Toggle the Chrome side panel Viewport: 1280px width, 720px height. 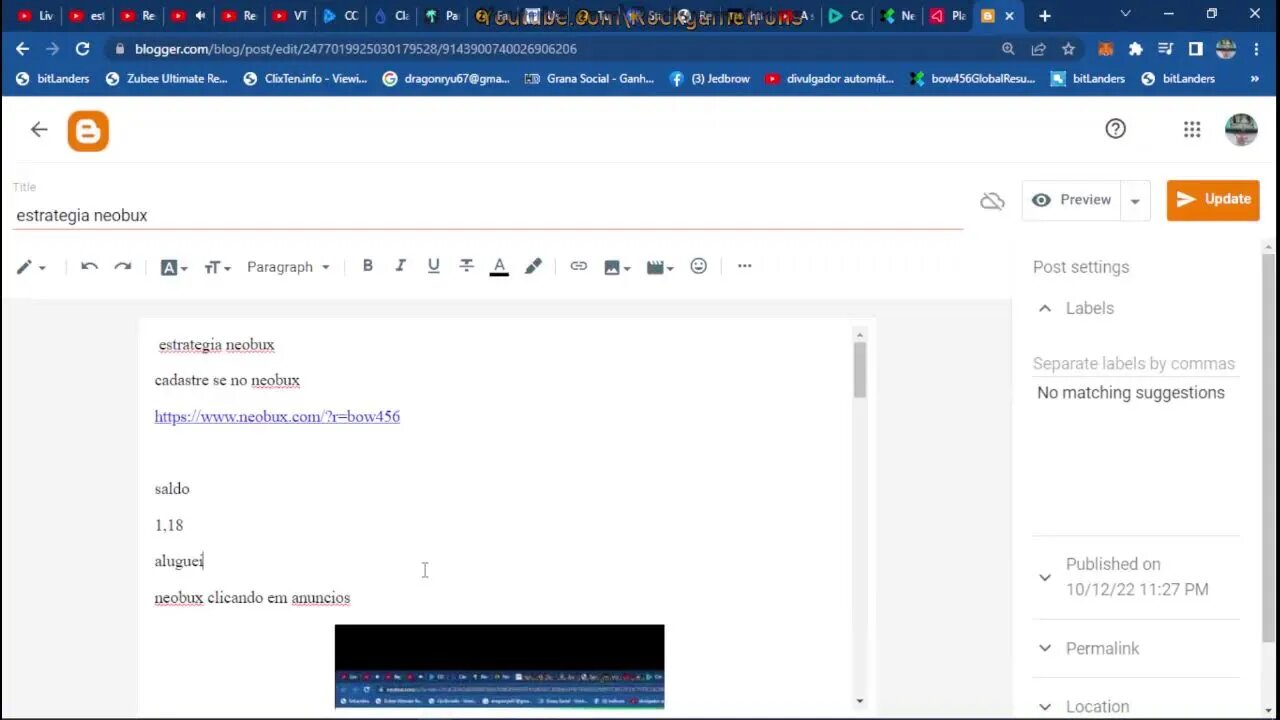tap(1195, 49)
